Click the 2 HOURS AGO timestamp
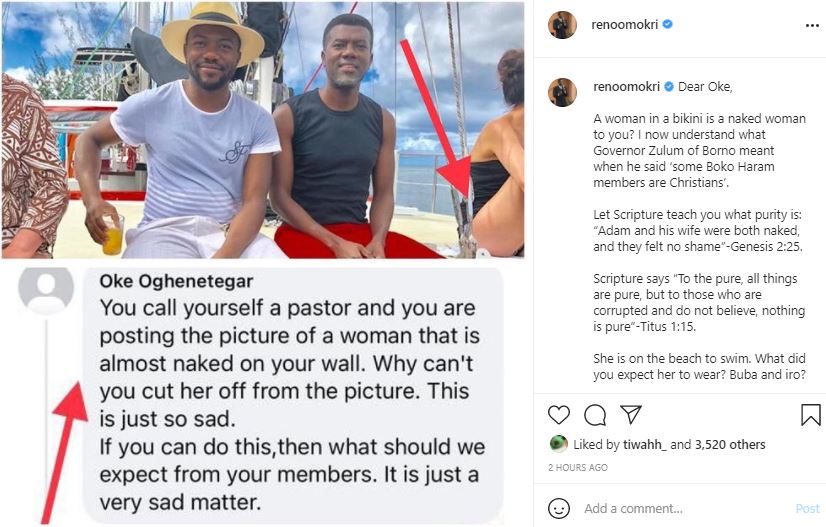 click(x=578, y=467)
